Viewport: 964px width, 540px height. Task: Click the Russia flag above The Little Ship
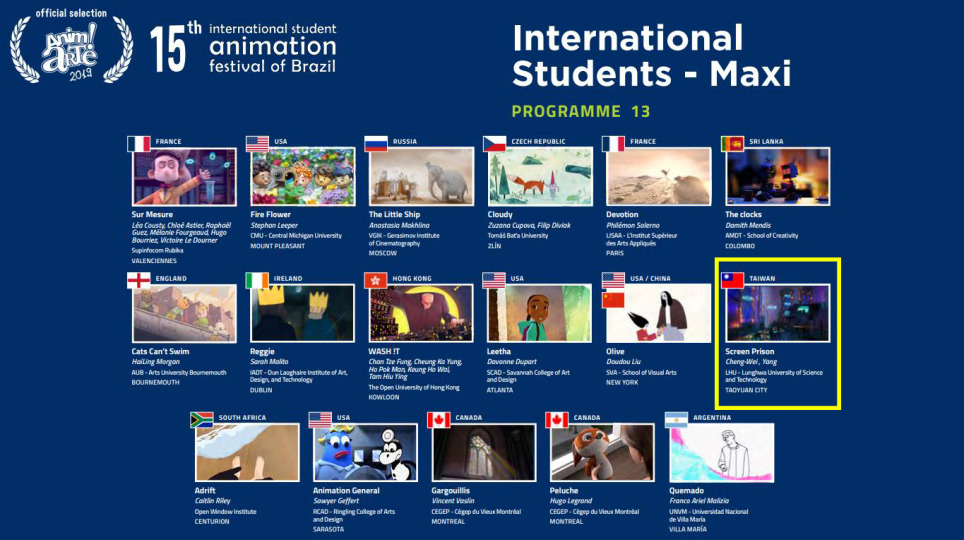tap(376, 143)
